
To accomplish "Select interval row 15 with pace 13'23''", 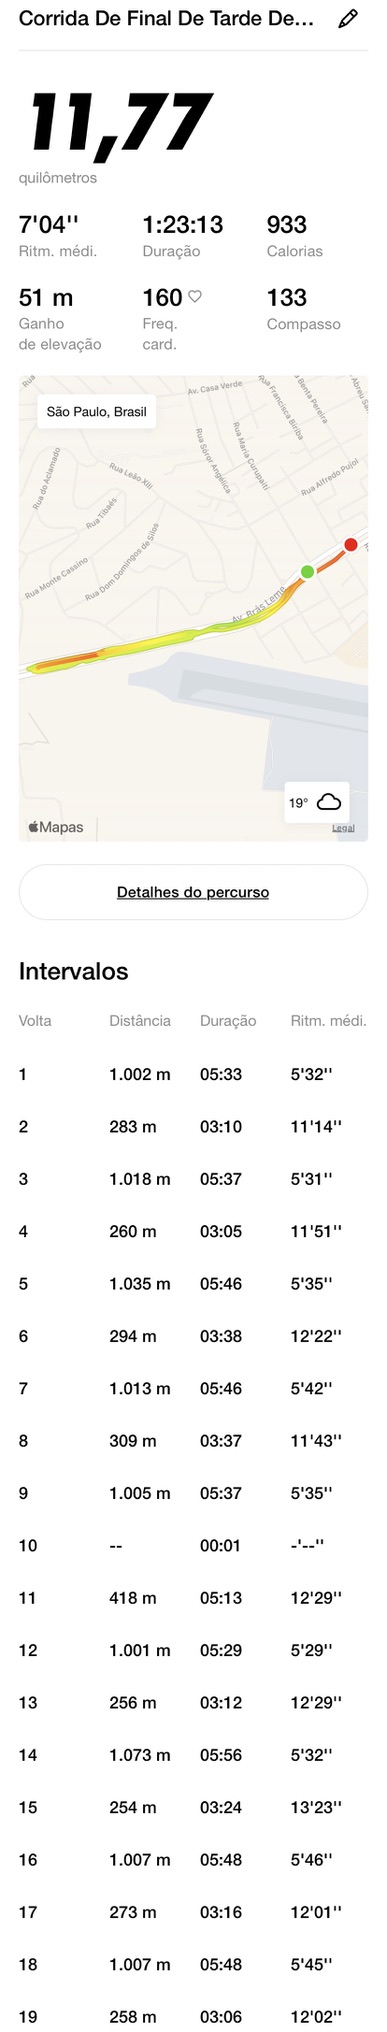I will (x=193, y=1807).
